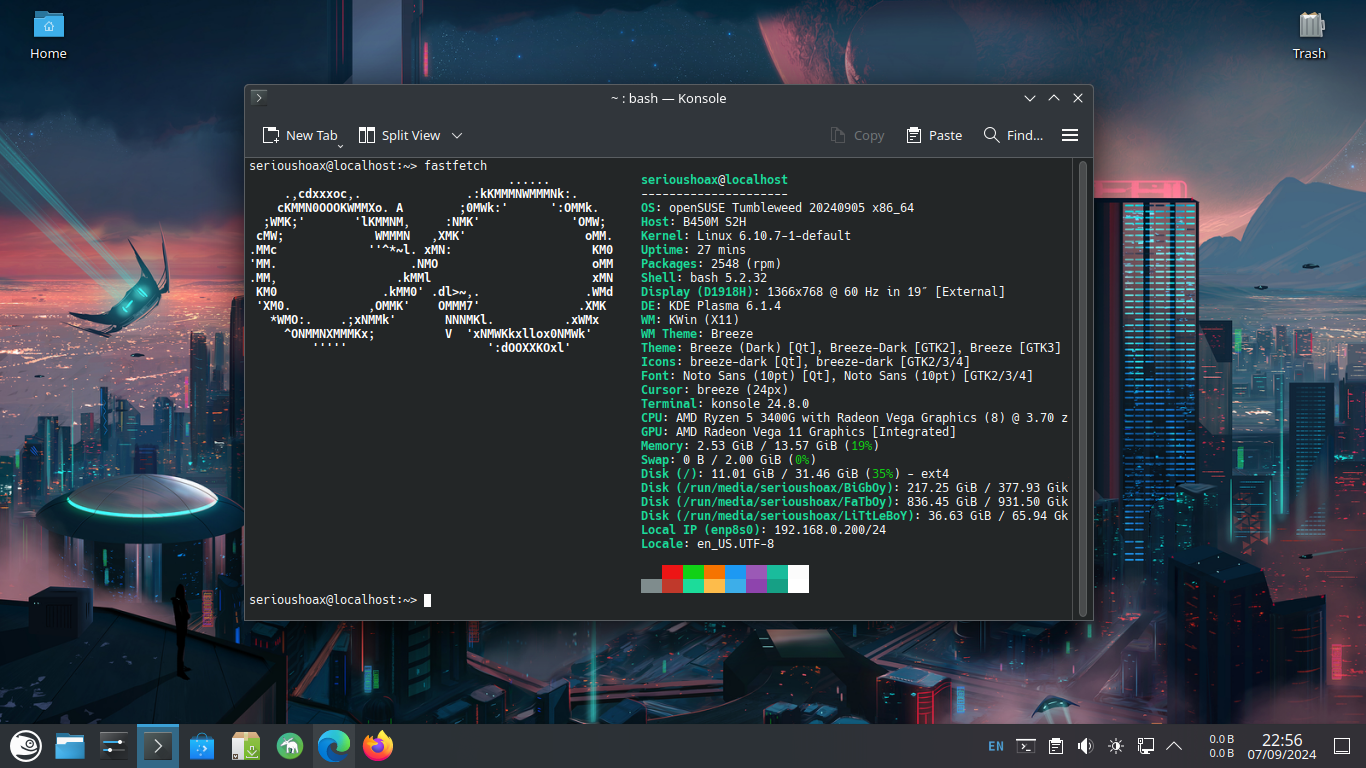Viewport: 1366px width, 768px height.
Task: Launch Firefox from the taskbar
Action: coord(378,746)
